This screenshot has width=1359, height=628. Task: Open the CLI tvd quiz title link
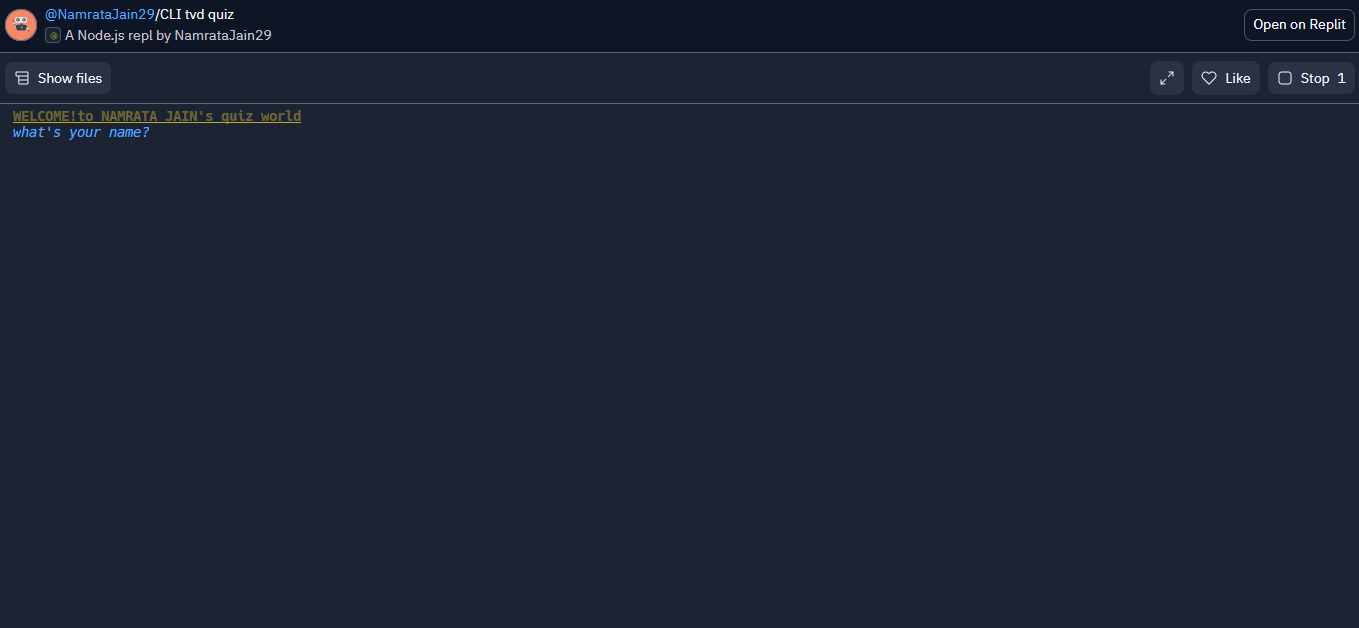(x=197, y=14)
